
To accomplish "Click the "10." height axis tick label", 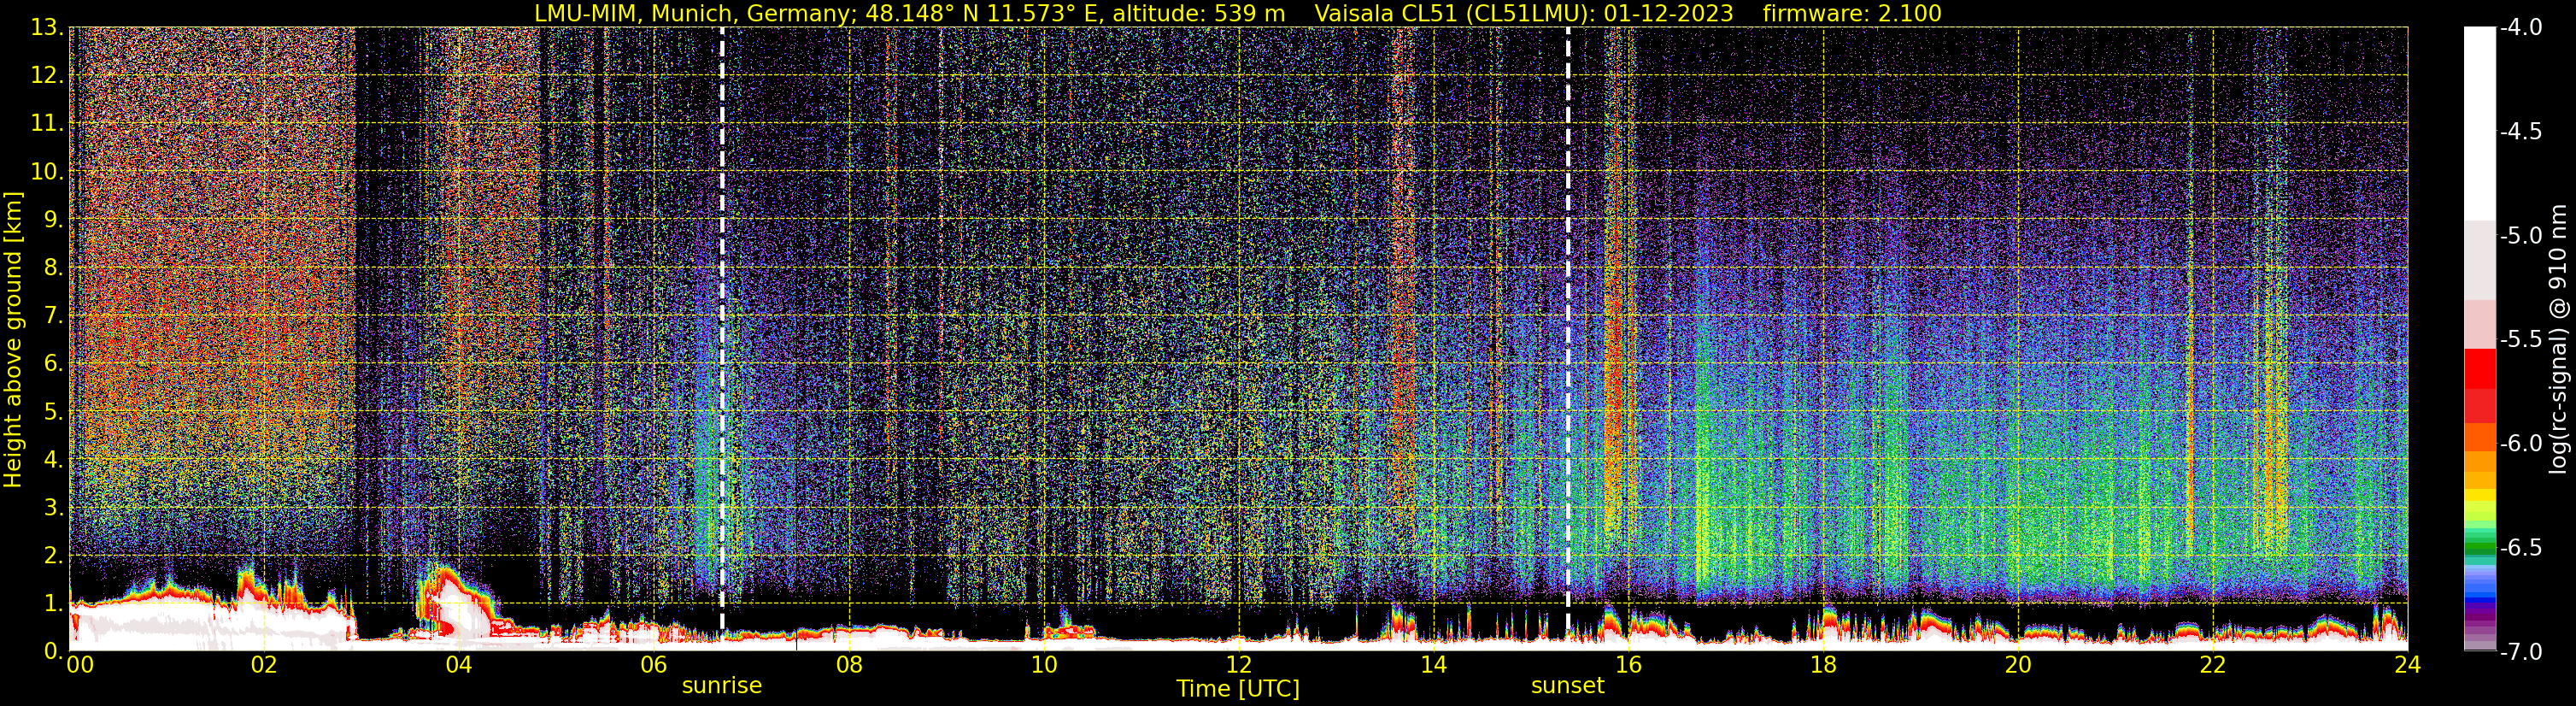I will point(48,171).
